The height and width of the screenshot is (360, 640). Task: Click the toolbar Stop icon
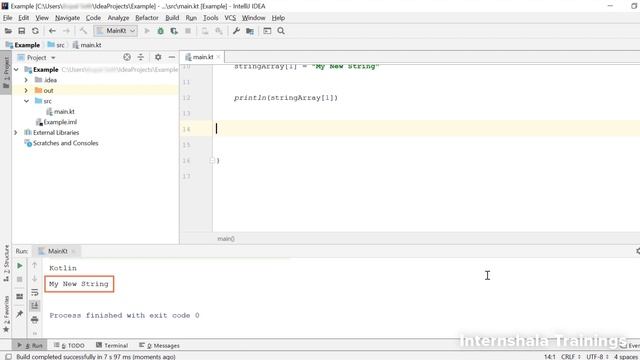coord(188,31)
